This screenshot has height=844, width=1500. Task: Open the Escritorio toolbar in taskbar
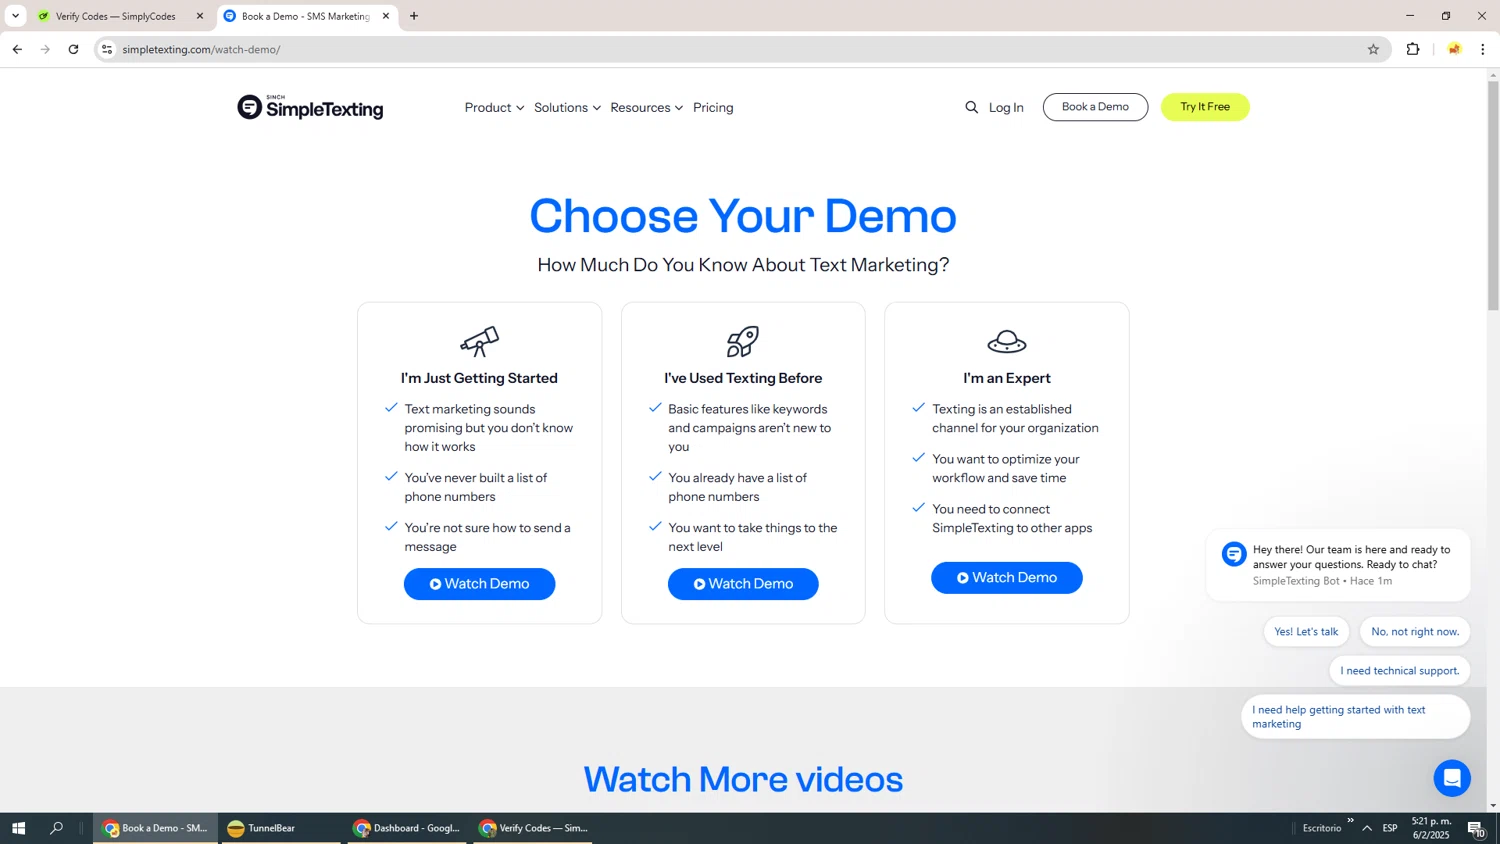click(x=1322, y=828)
